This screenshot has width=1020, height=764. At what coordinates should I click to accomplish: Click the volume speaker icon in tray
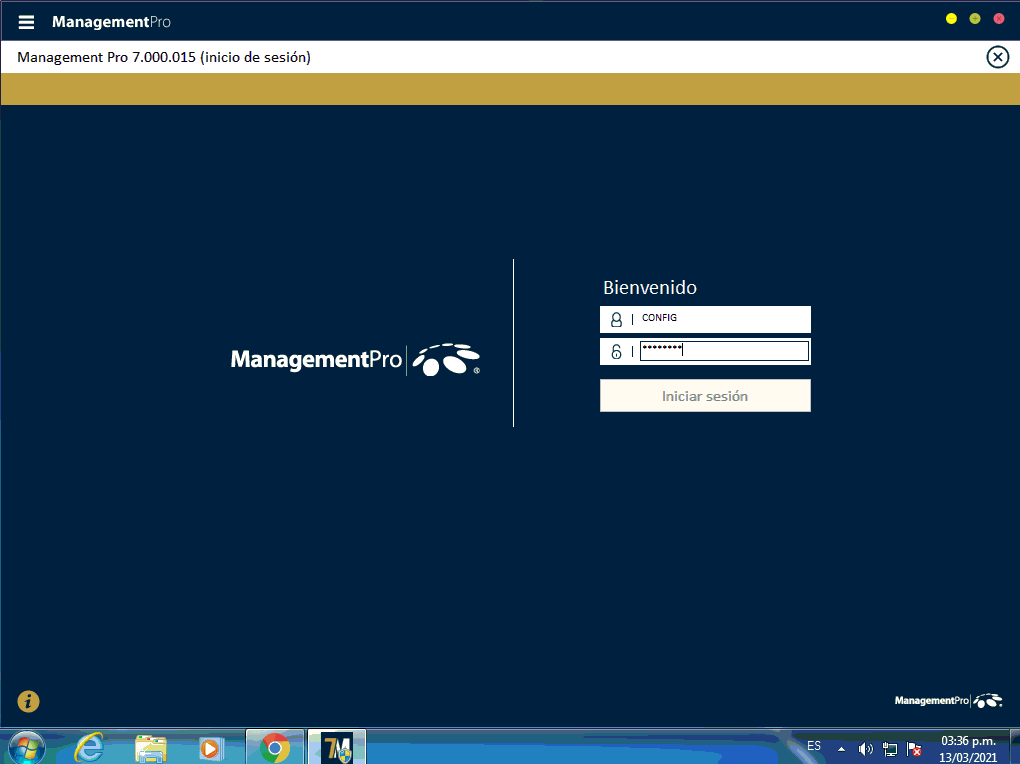tap(865, 748)
